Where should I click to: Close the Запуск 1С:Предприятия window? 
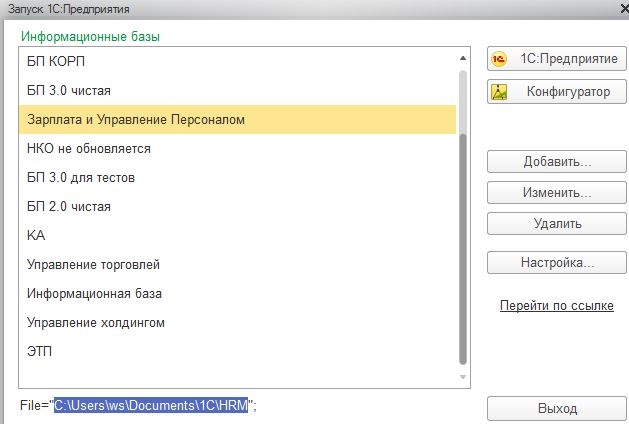coord(611,9)
